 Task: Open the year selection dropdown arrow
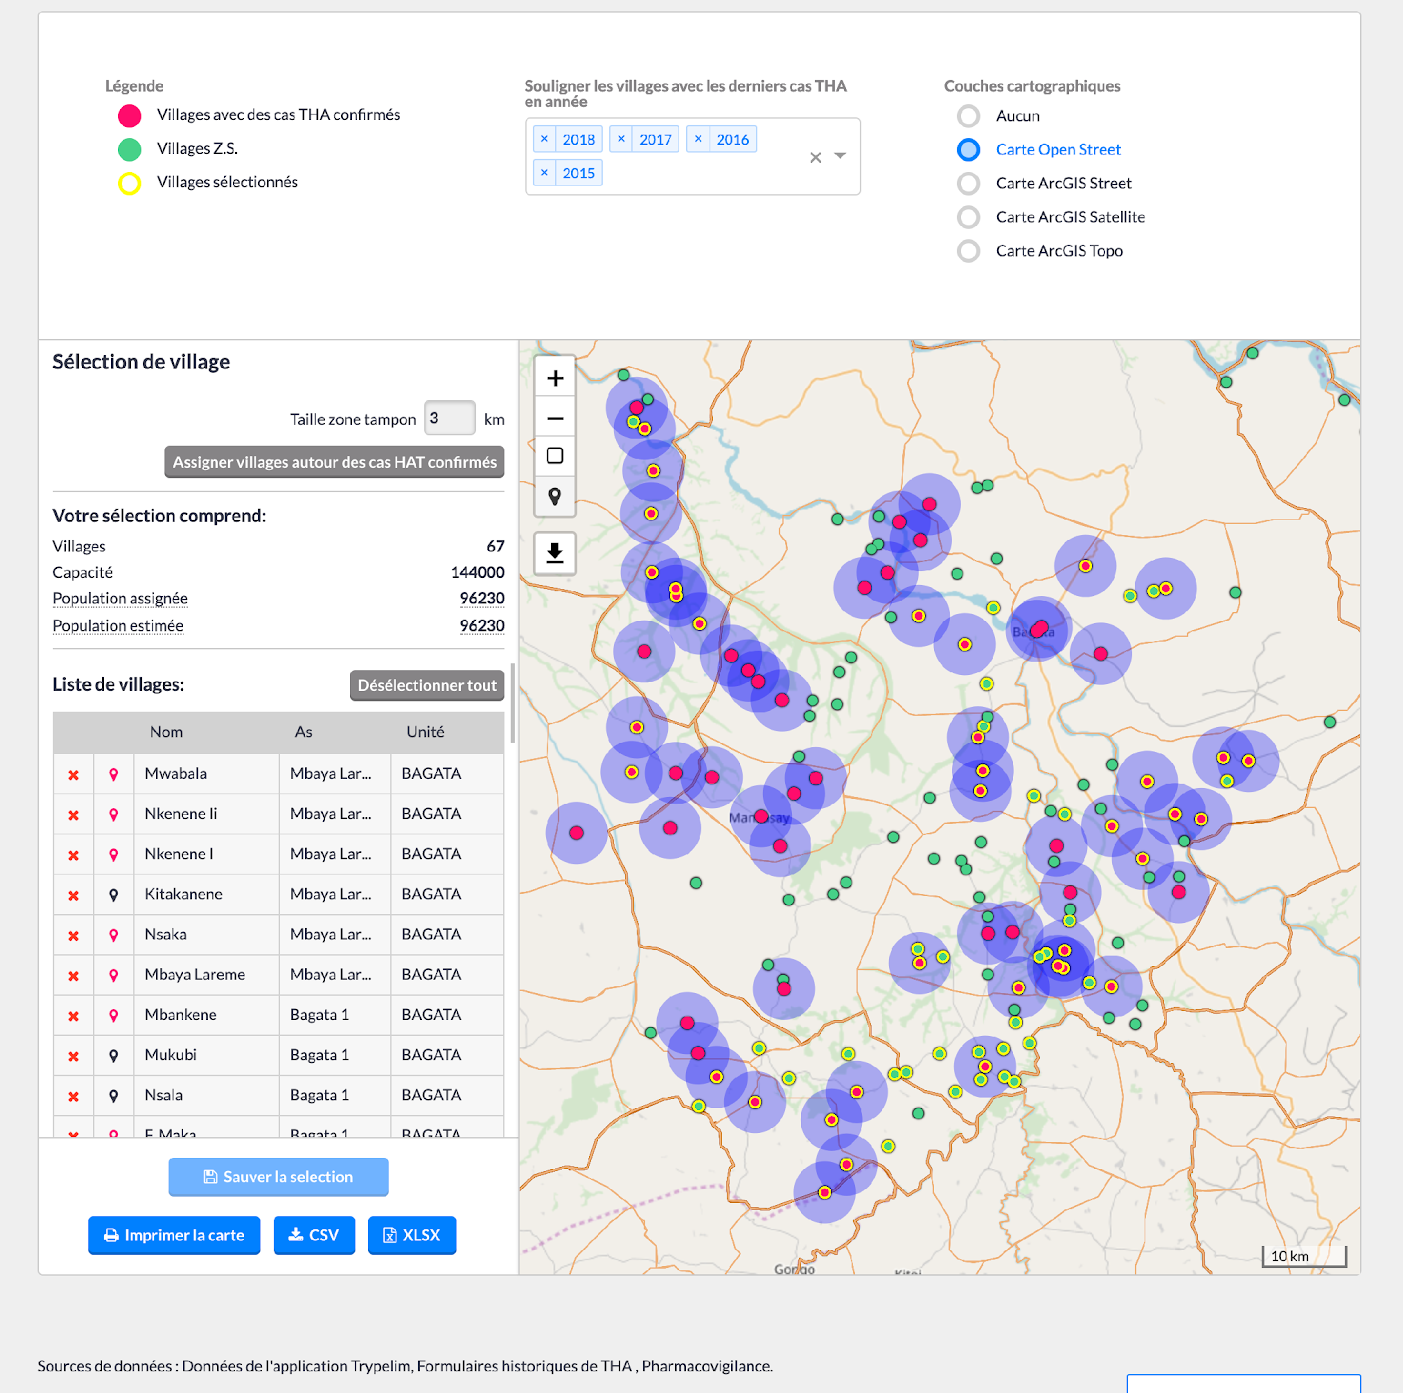point(840,156)
